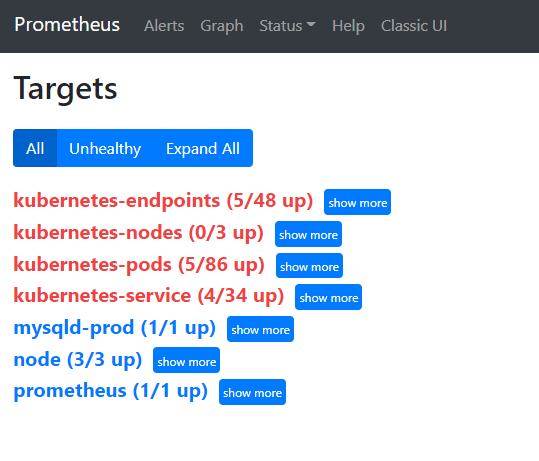Image resolution: width=539 pixels, height=461 pixels.
Task: Open kubernetes-endpoints (5/48 up) heading link
Action: coord(163,201)
